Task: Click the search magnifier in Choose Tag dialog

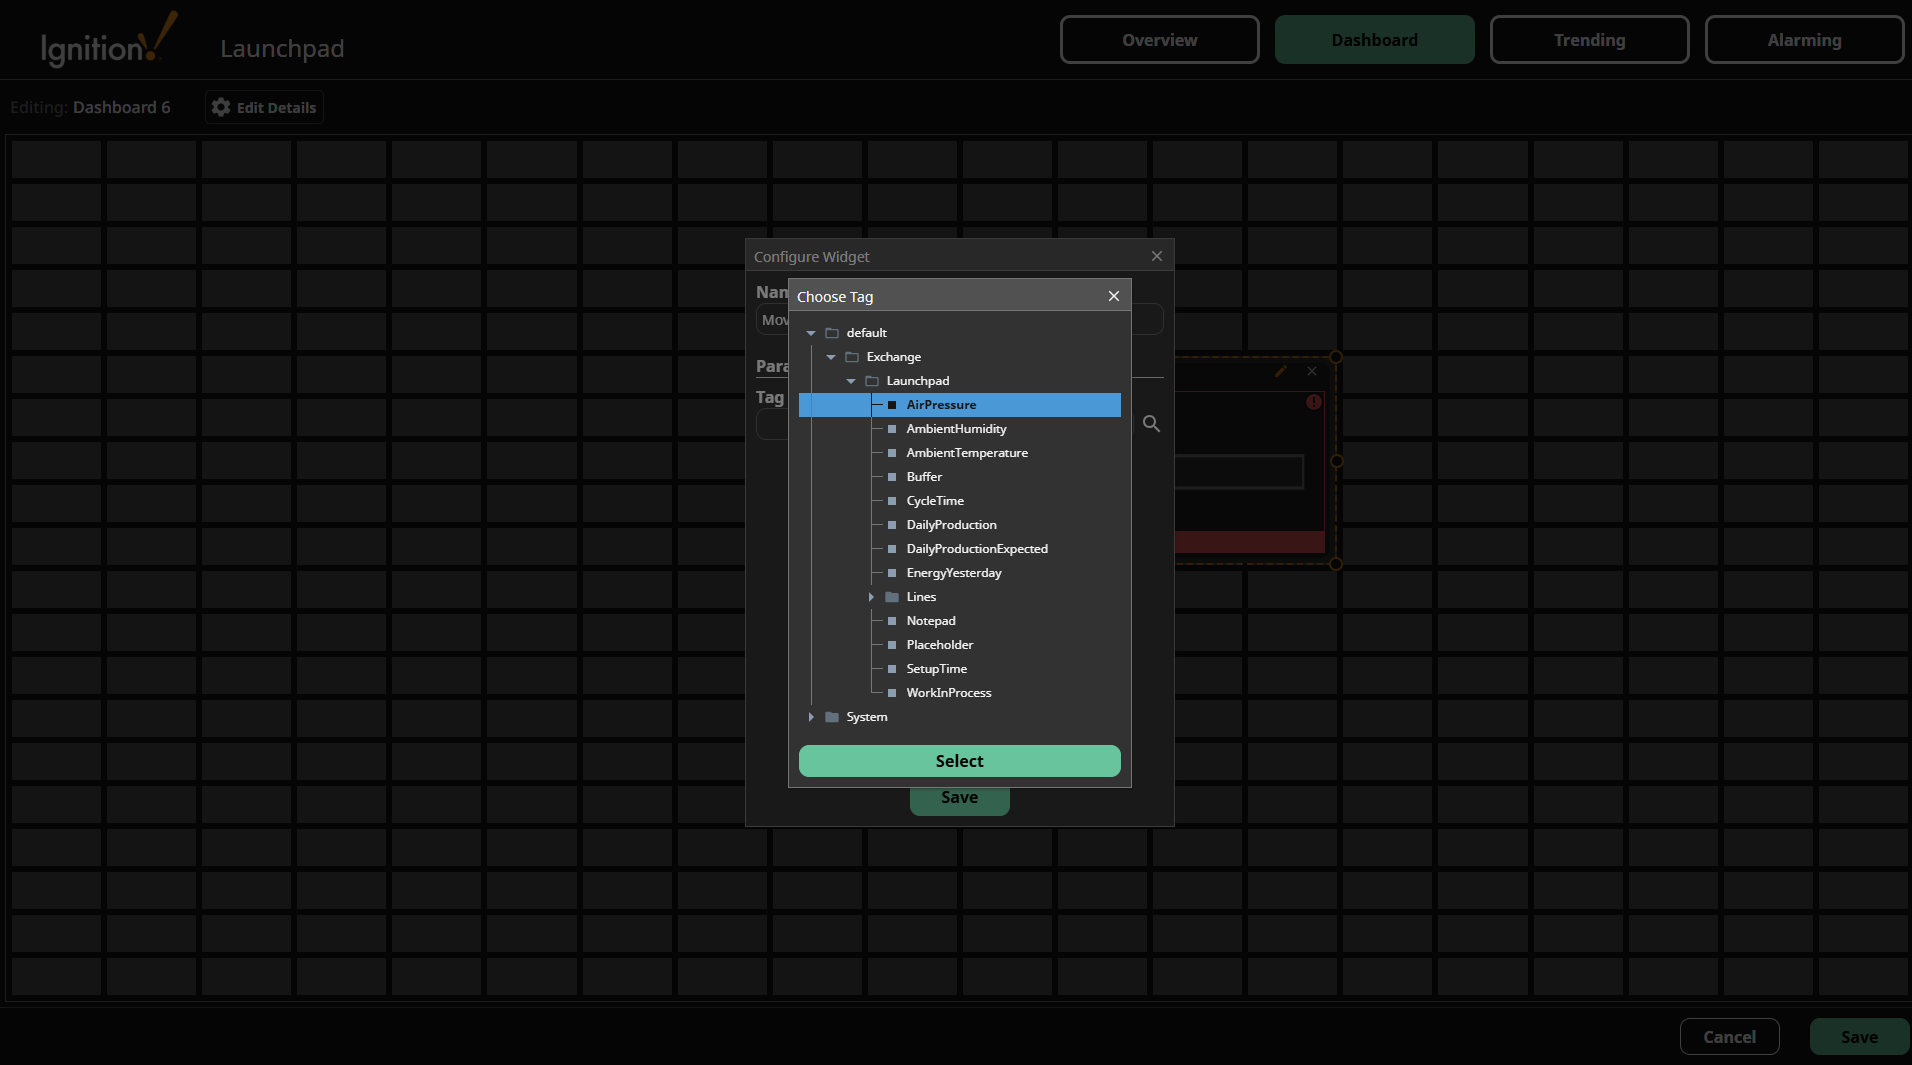Action: pos(1150,424)
